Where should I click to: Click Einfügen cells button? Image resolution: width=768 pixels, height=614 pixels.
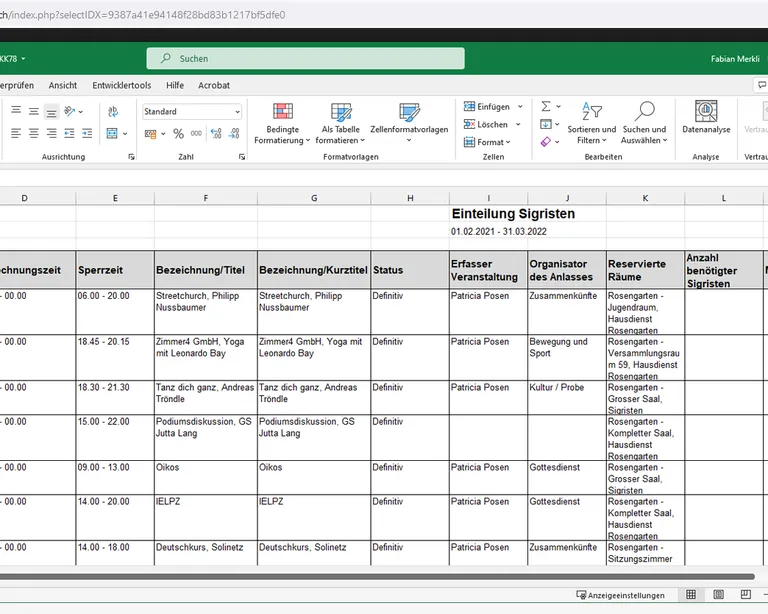pyautogui.click(x=487, y=107)
